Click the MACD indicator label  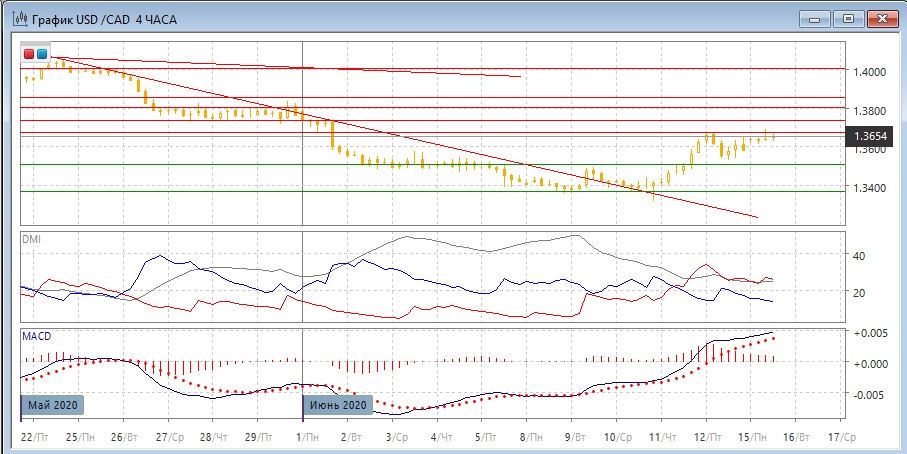coord(37,336)
